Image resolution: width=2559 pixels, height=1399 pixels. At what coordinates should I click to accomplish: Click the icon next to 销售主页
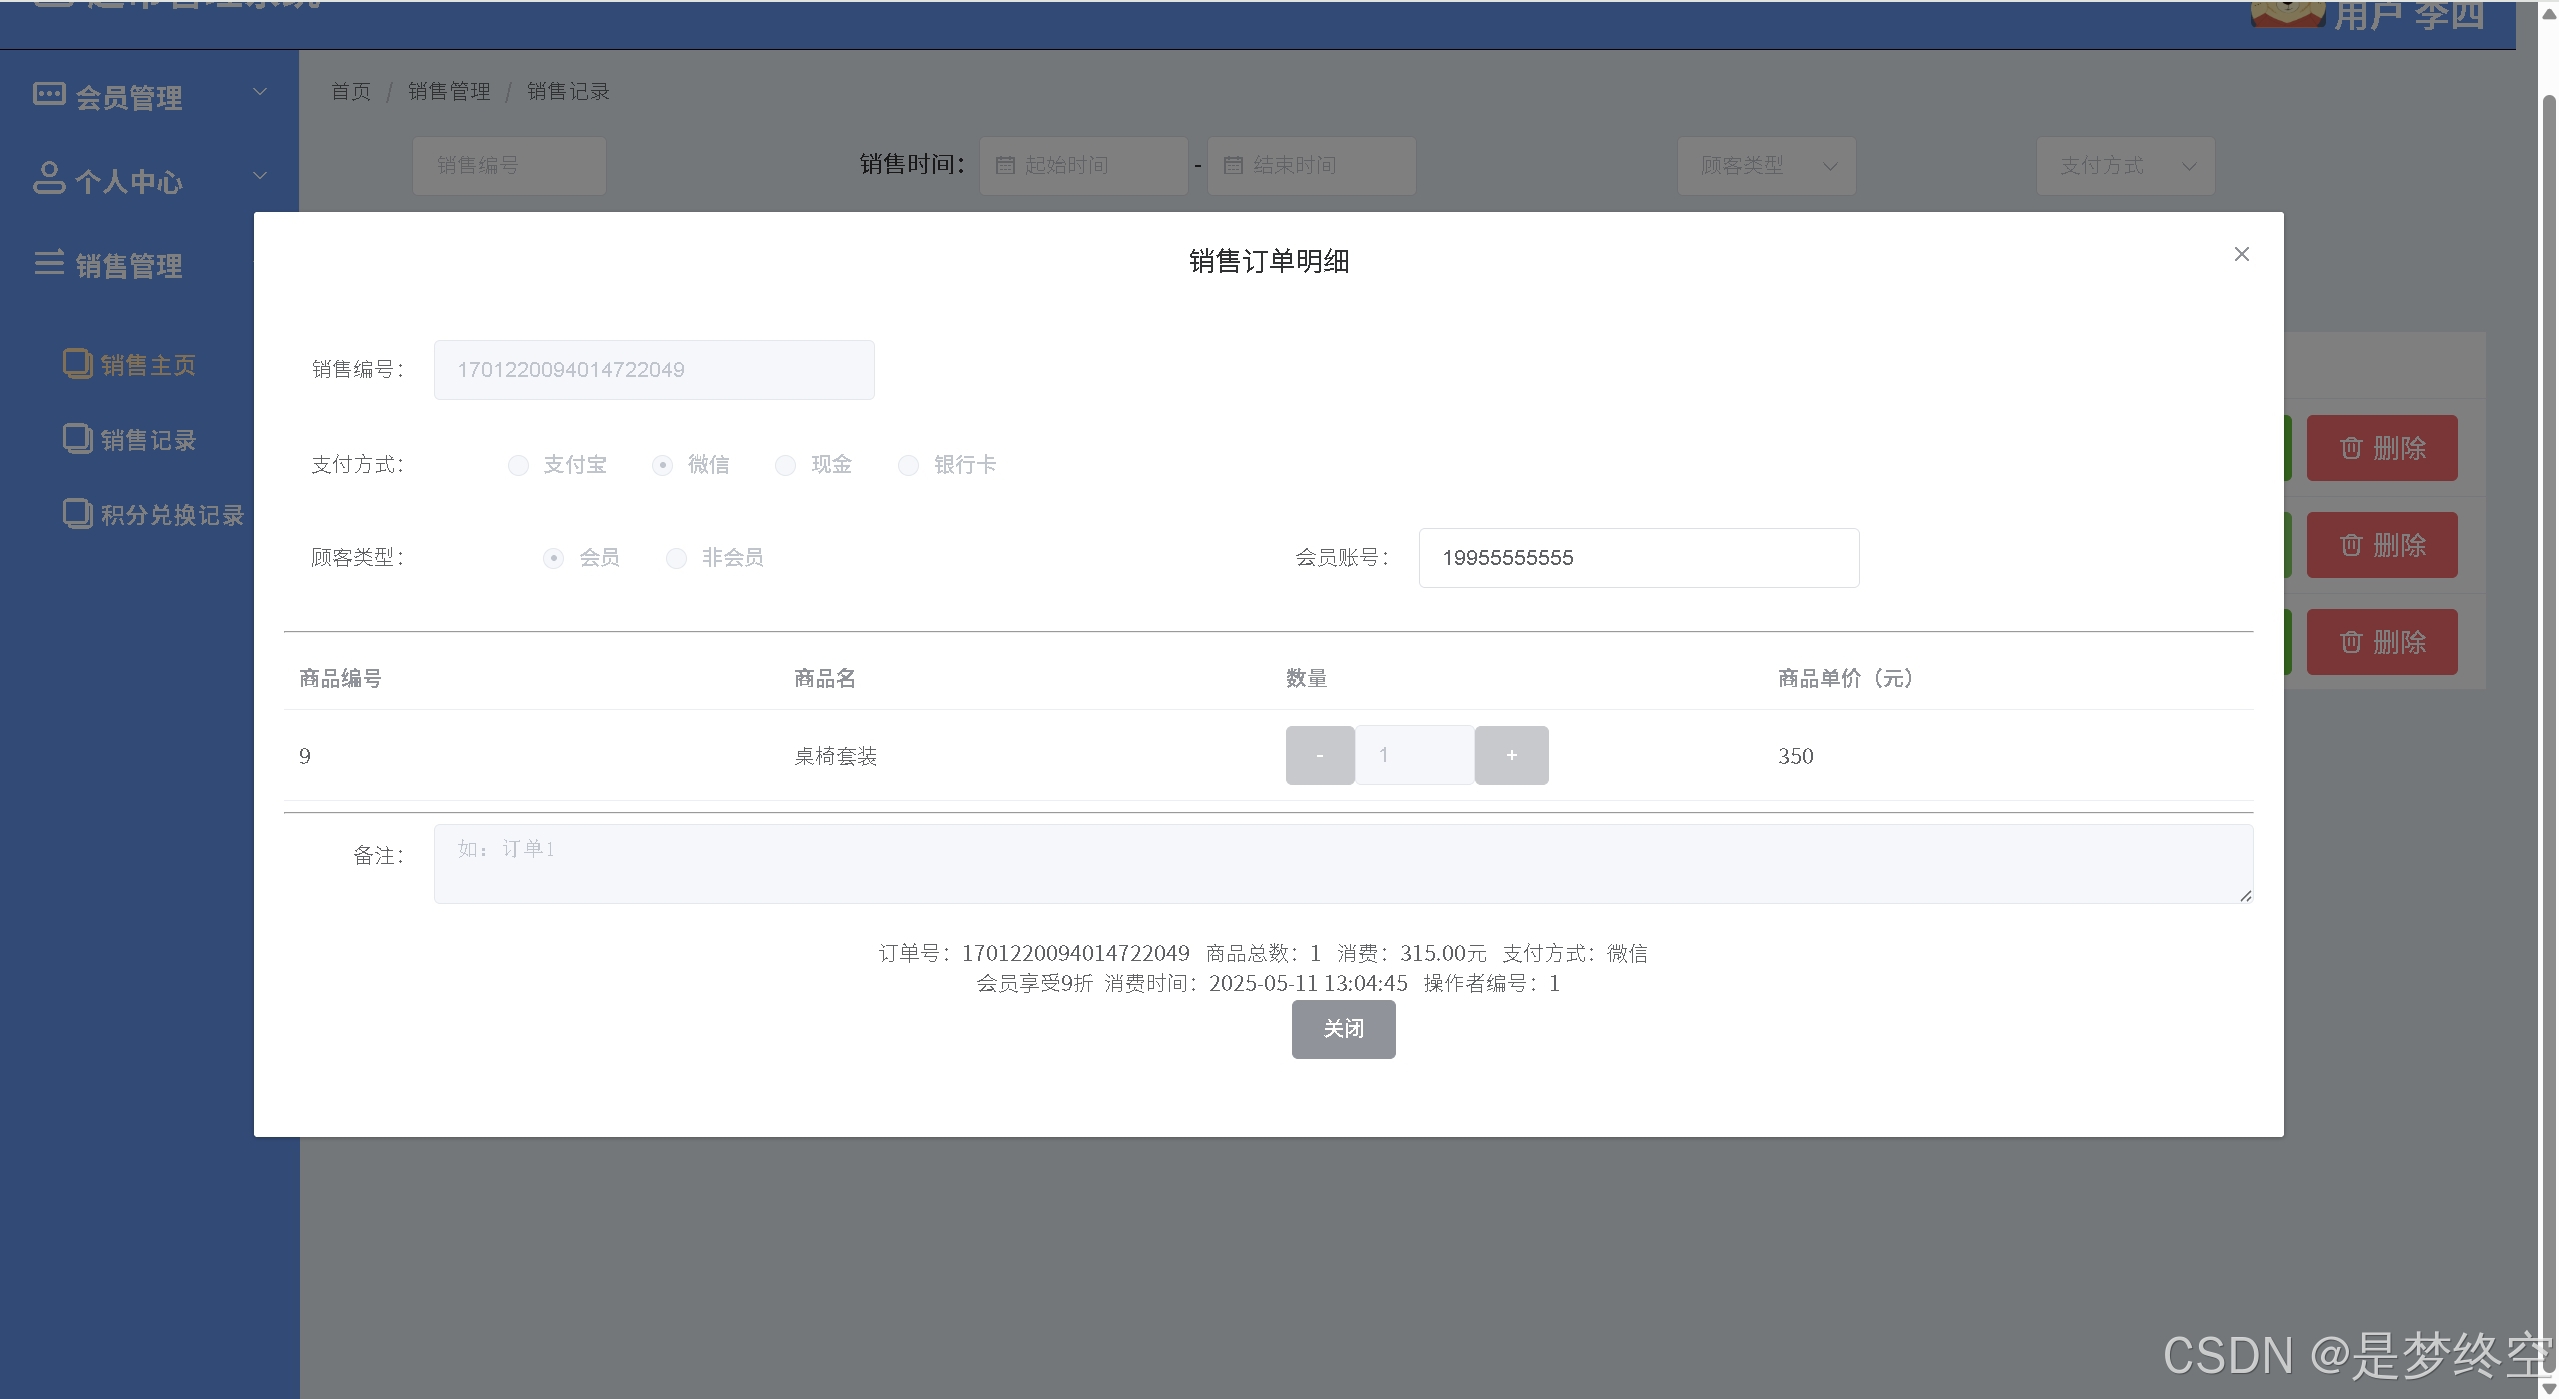[77, 363]
